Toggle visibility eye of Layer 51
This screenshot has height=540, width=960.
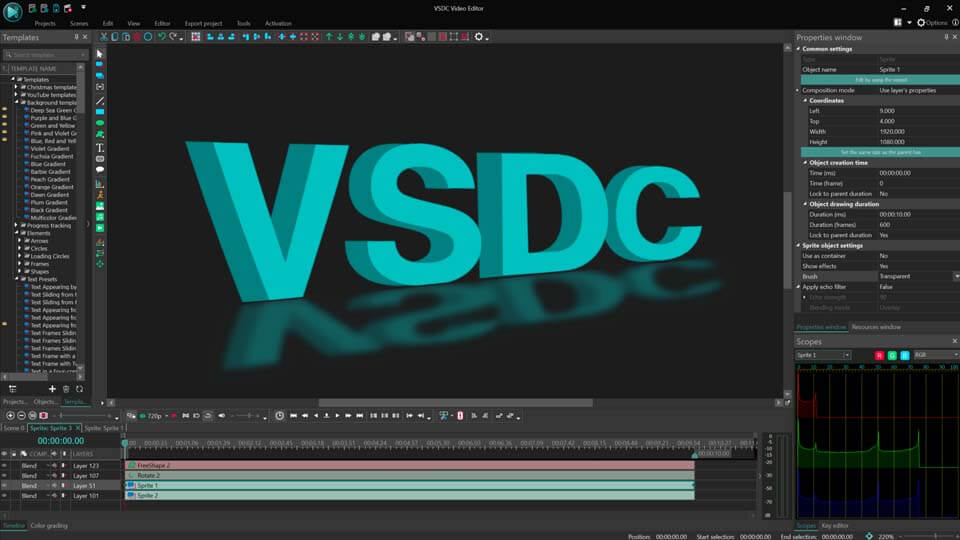(x=4, y=486)
